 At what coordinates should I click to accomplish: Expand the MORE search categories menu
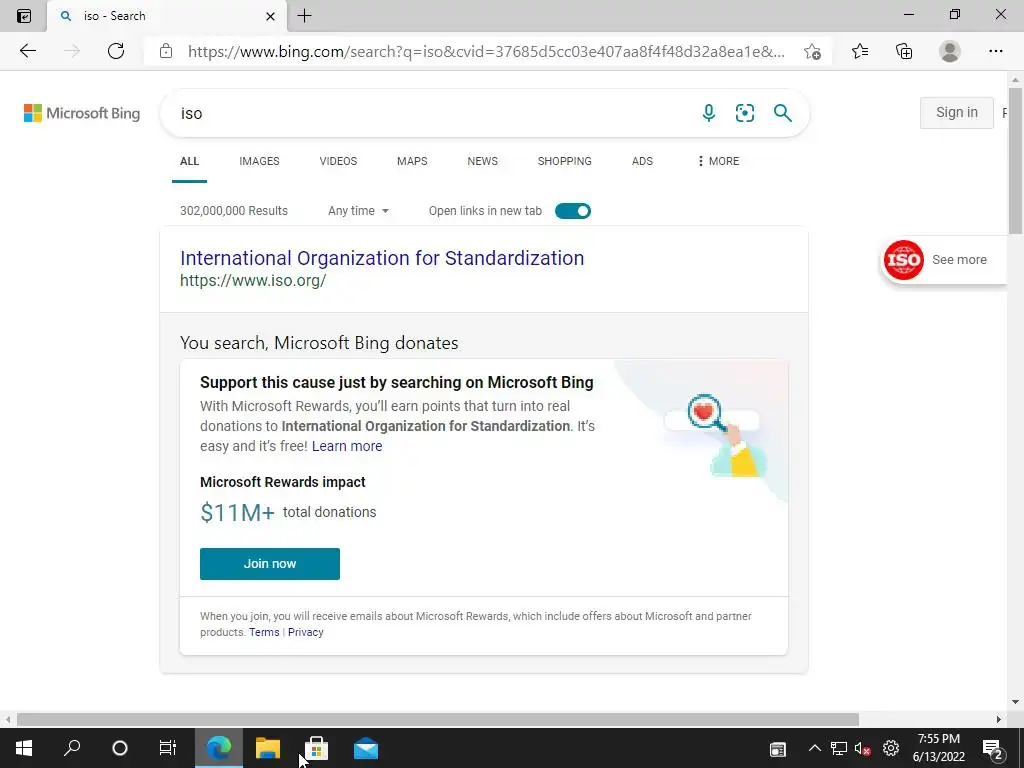click(718, 161)
